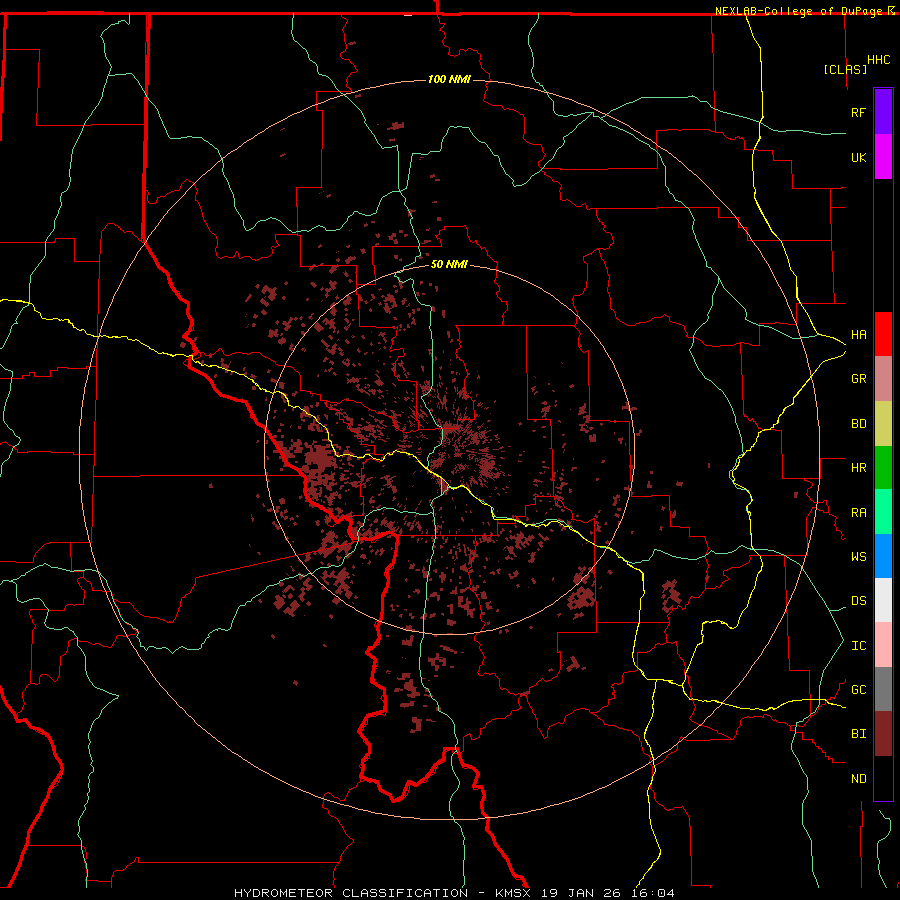Click the 'HR' legend label
Viewport: 900px width, 900px height.
pyautogui.click(x=858, y=468)
